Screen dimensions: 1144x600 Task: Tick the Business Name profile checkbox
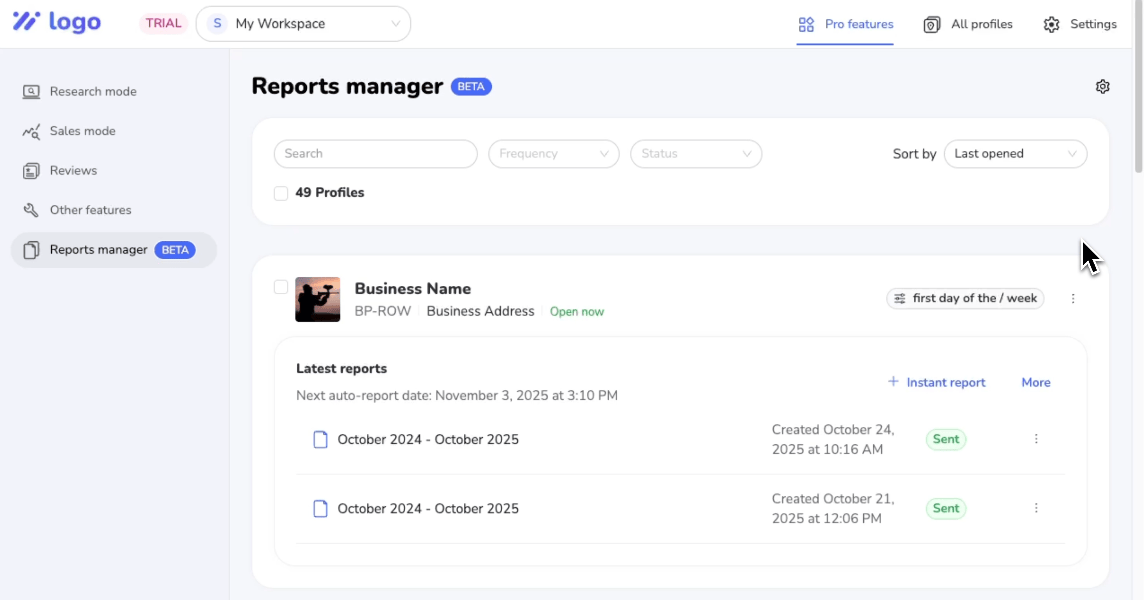pos(281,288)
